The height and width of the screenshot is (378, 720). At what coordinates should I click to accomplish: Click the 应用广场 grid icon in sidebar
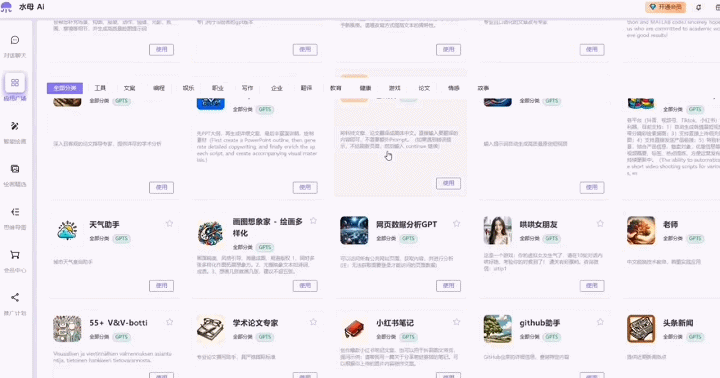coord(15,83)
